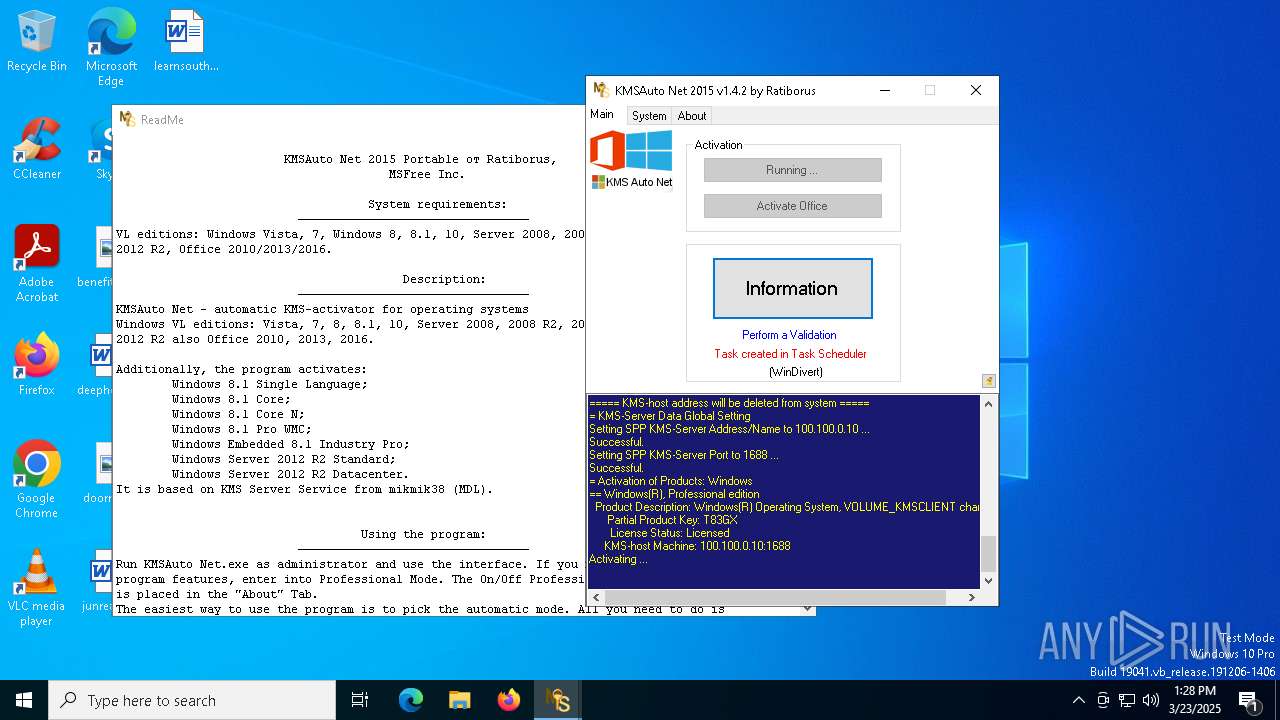Open File Explorer from the taskbar
This screenshot has width=1280, height=720.
459,700
